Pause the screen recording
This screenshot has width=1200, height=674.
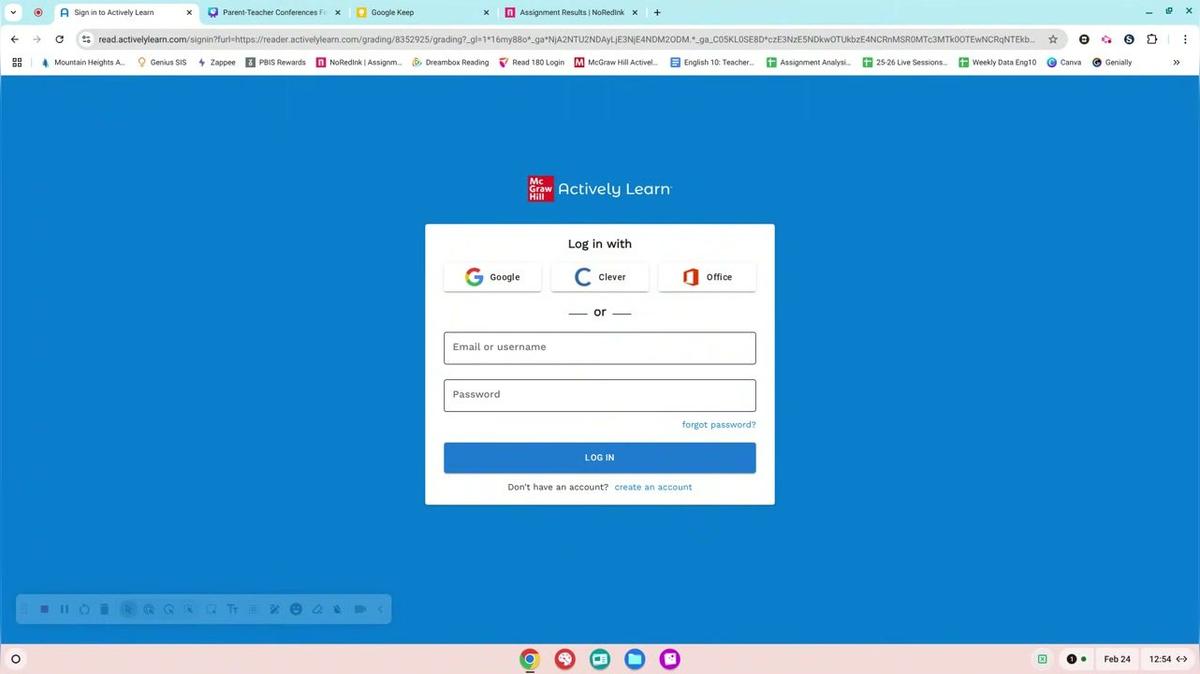pos(64,609)
